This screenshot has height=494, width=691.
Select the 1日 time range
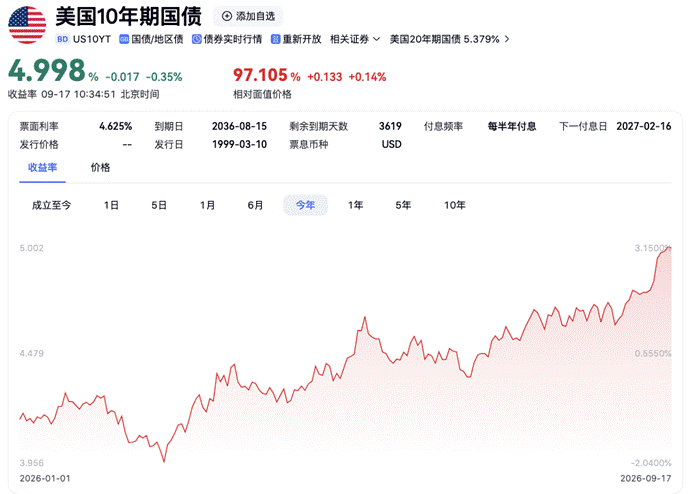[x=111, y=205]
